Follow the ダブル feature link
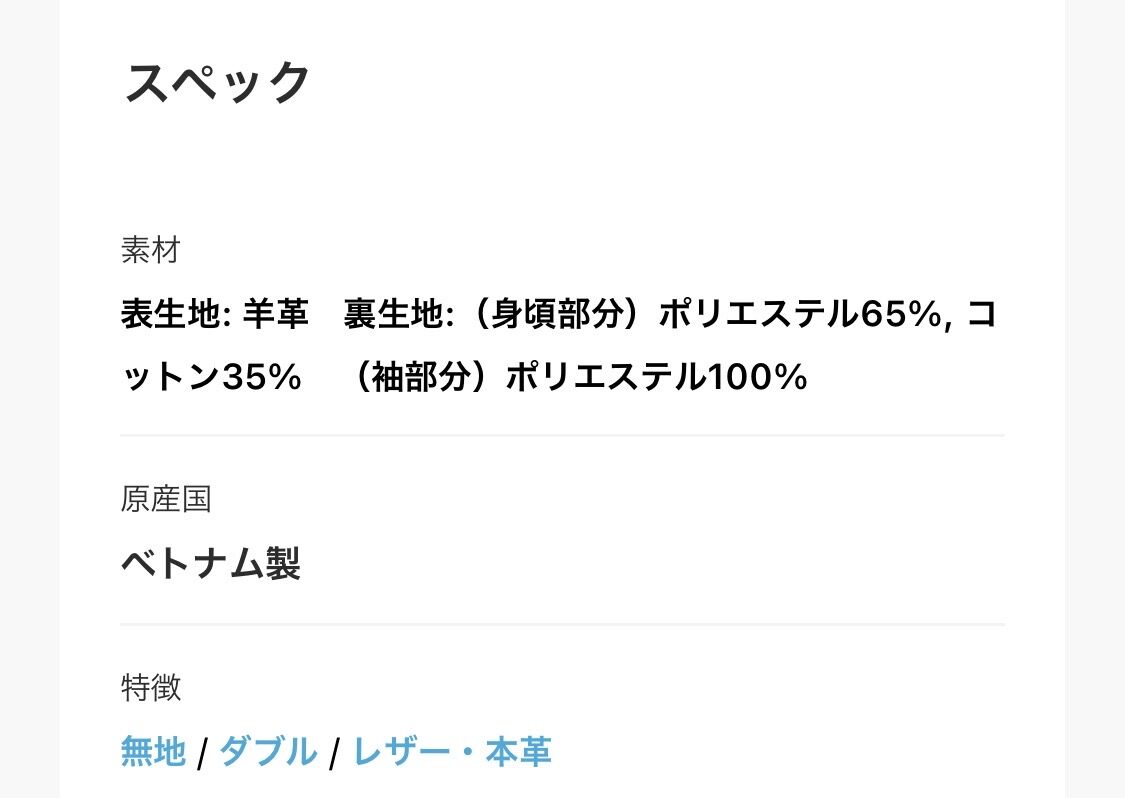 pos(268,751)
